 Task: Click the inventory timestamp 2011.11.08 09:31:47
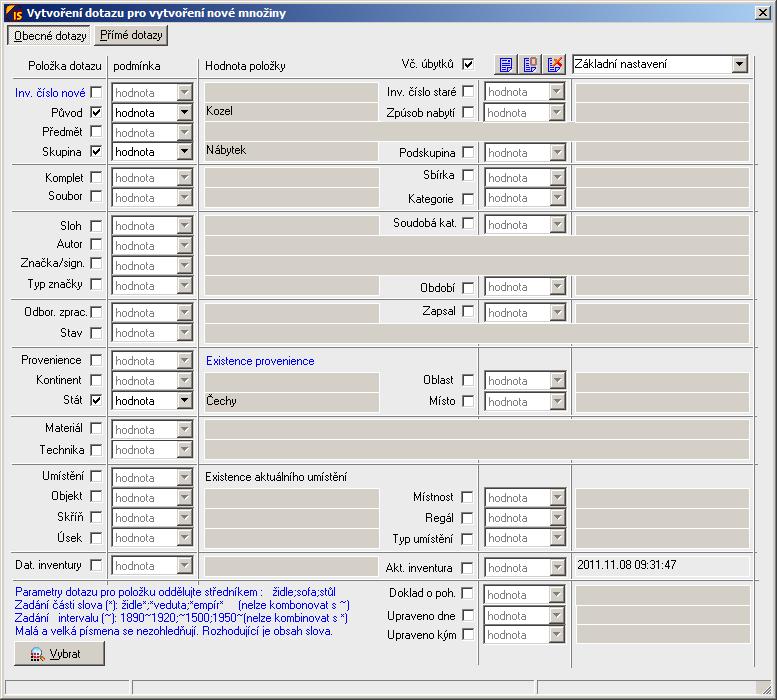626,565
